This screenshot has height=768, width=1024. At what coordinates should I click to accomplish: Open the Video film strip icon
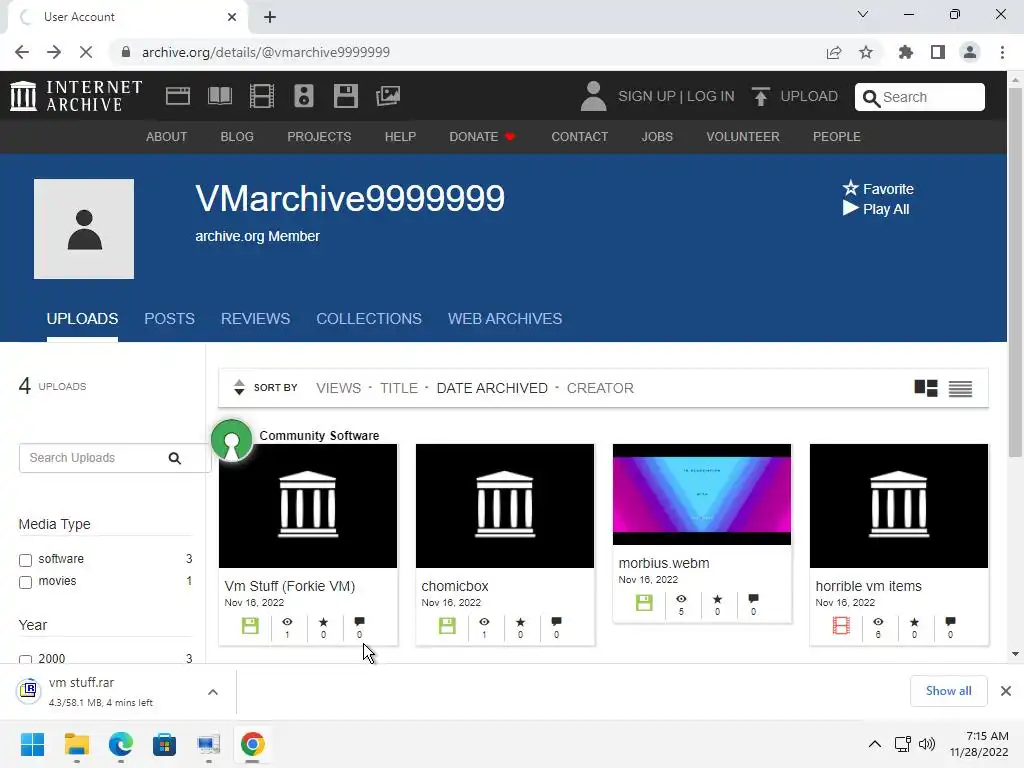[262, 96]
